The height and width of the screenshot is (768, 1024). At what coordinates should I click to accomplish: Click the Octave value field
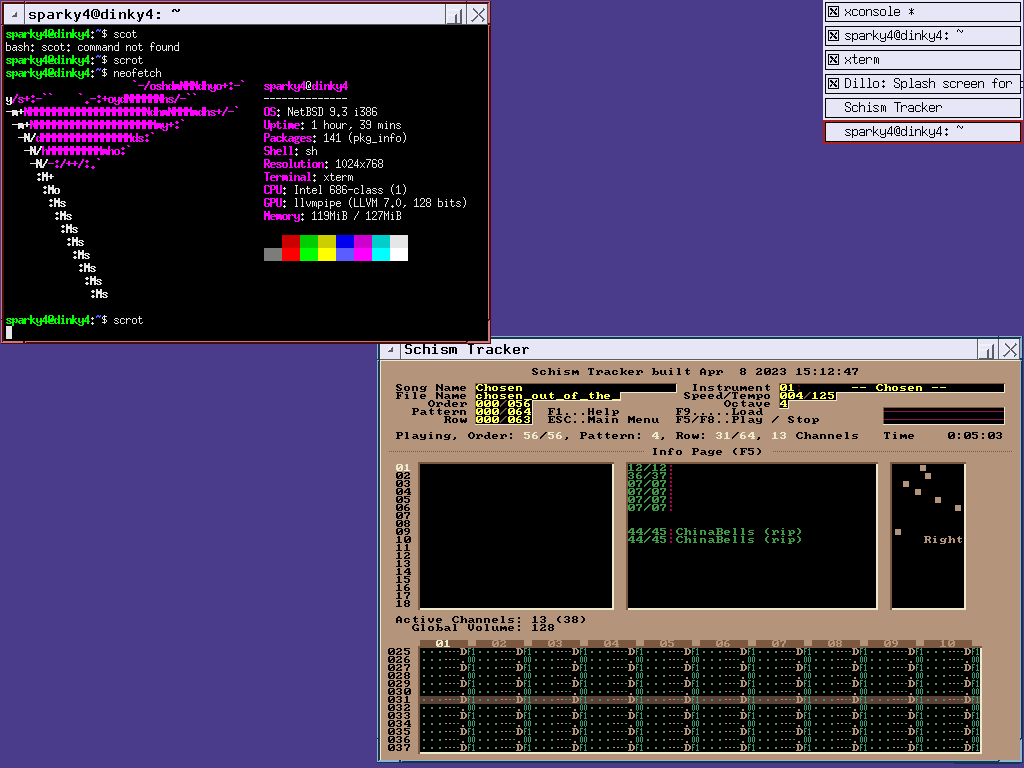[x=783, y=404]
